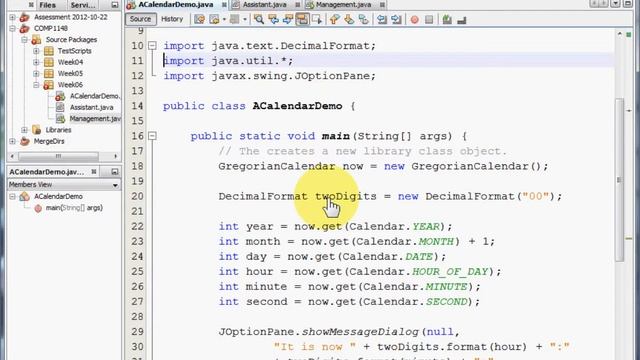
Task: Minimize the Projects panel group
Action: (x=114, y=5)
